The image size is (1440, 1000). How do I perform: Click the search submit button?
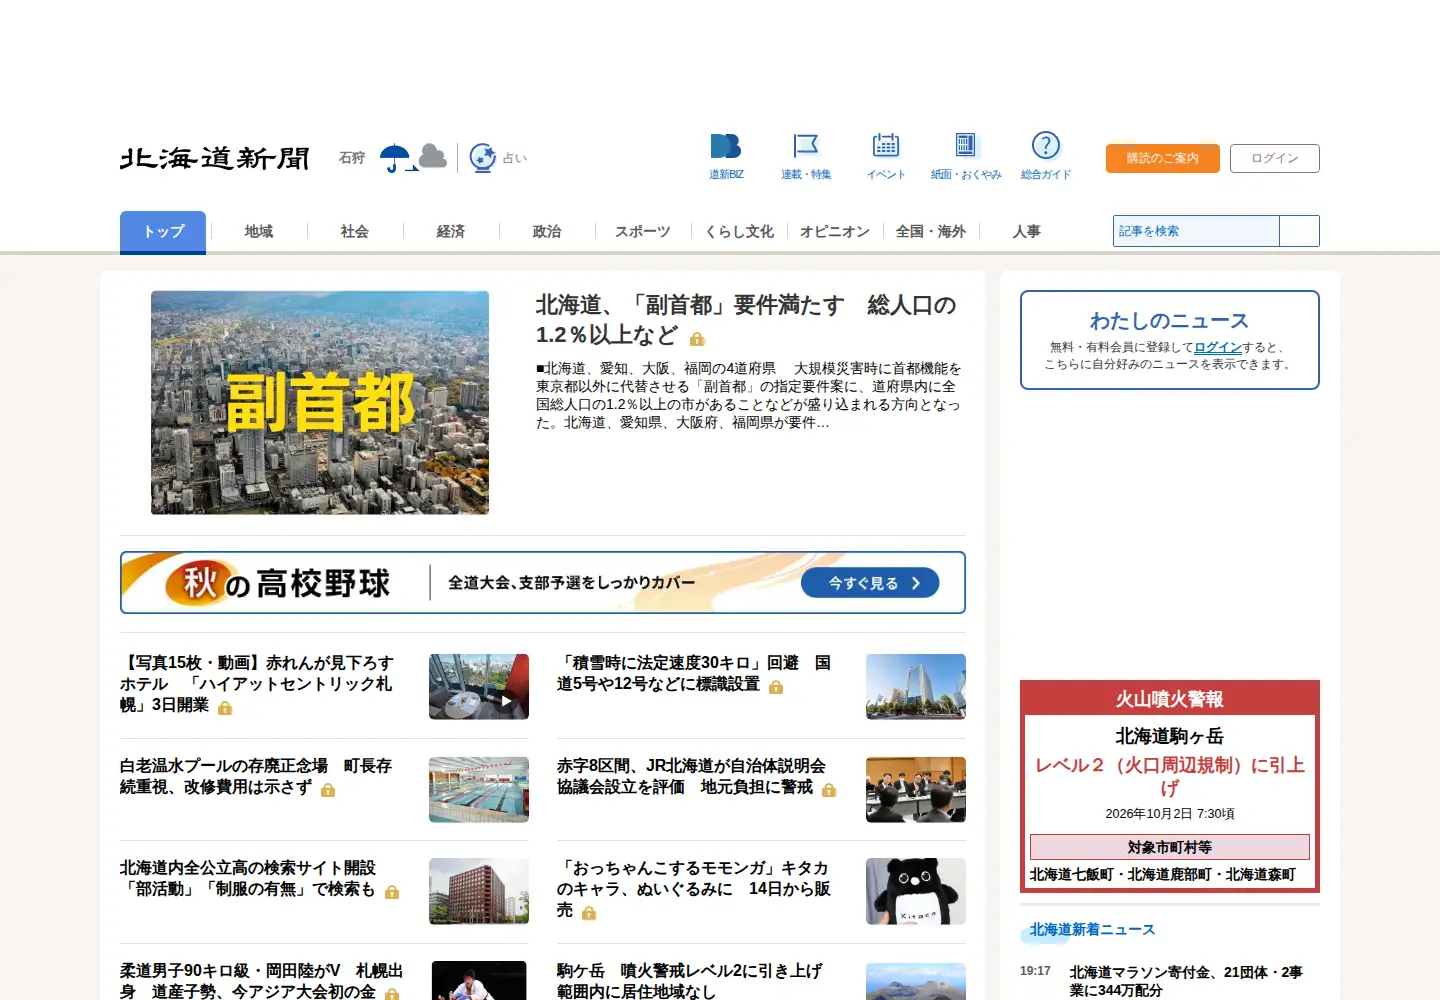point(1299,231)
